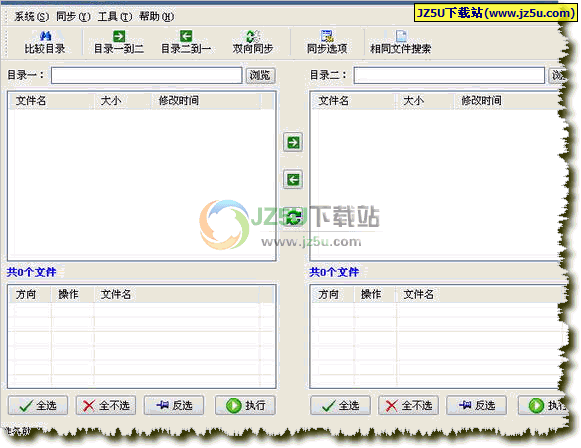This screenshot has width=581, height=448.
Task: Click 方向 column header in lower right list
Action: coord(332,295)
